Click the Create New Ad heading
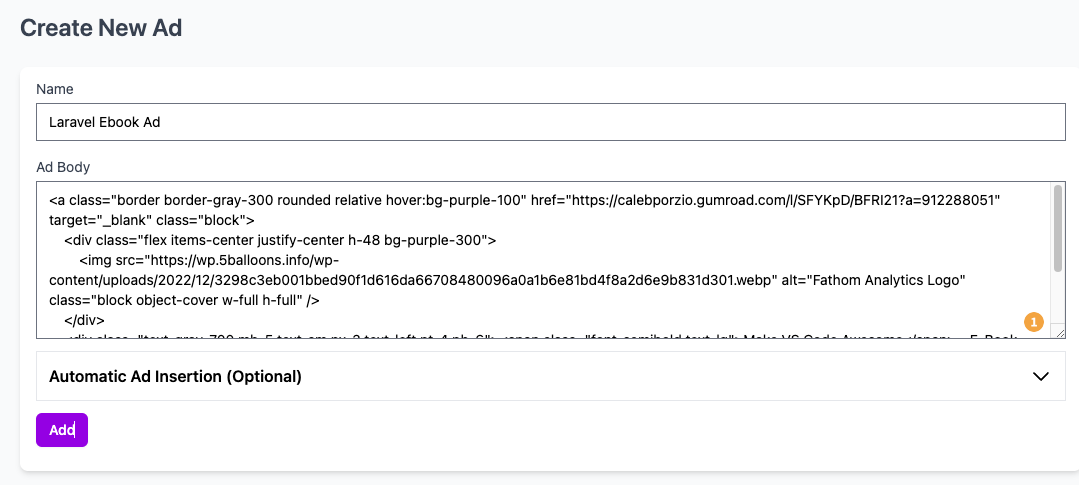This screenshot has height=485, width=1079. (x=101, y=28)
